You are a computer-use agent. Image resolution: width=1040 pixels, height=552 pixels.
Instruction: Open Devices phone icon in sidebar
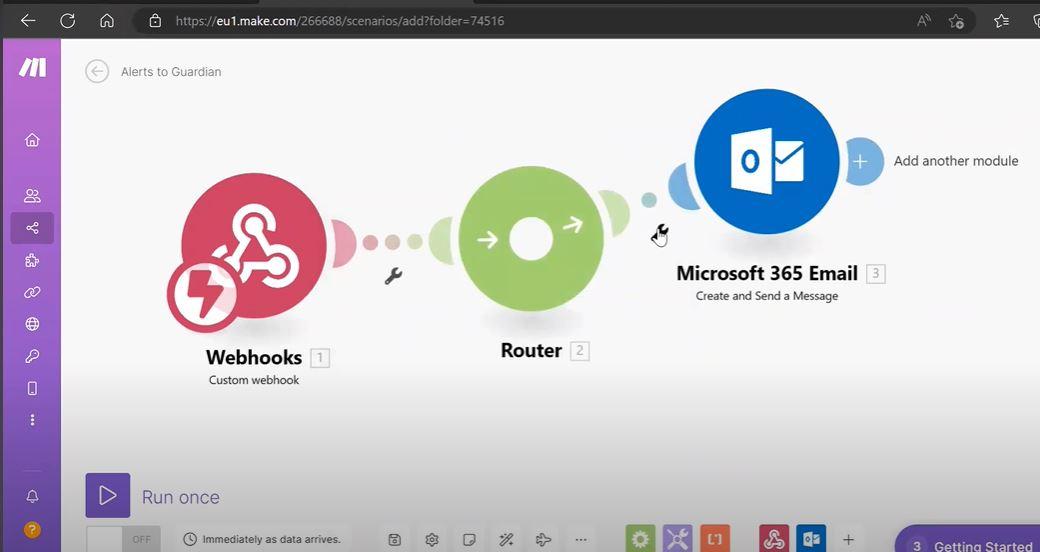pyautogui.click(x=32, y=388)
